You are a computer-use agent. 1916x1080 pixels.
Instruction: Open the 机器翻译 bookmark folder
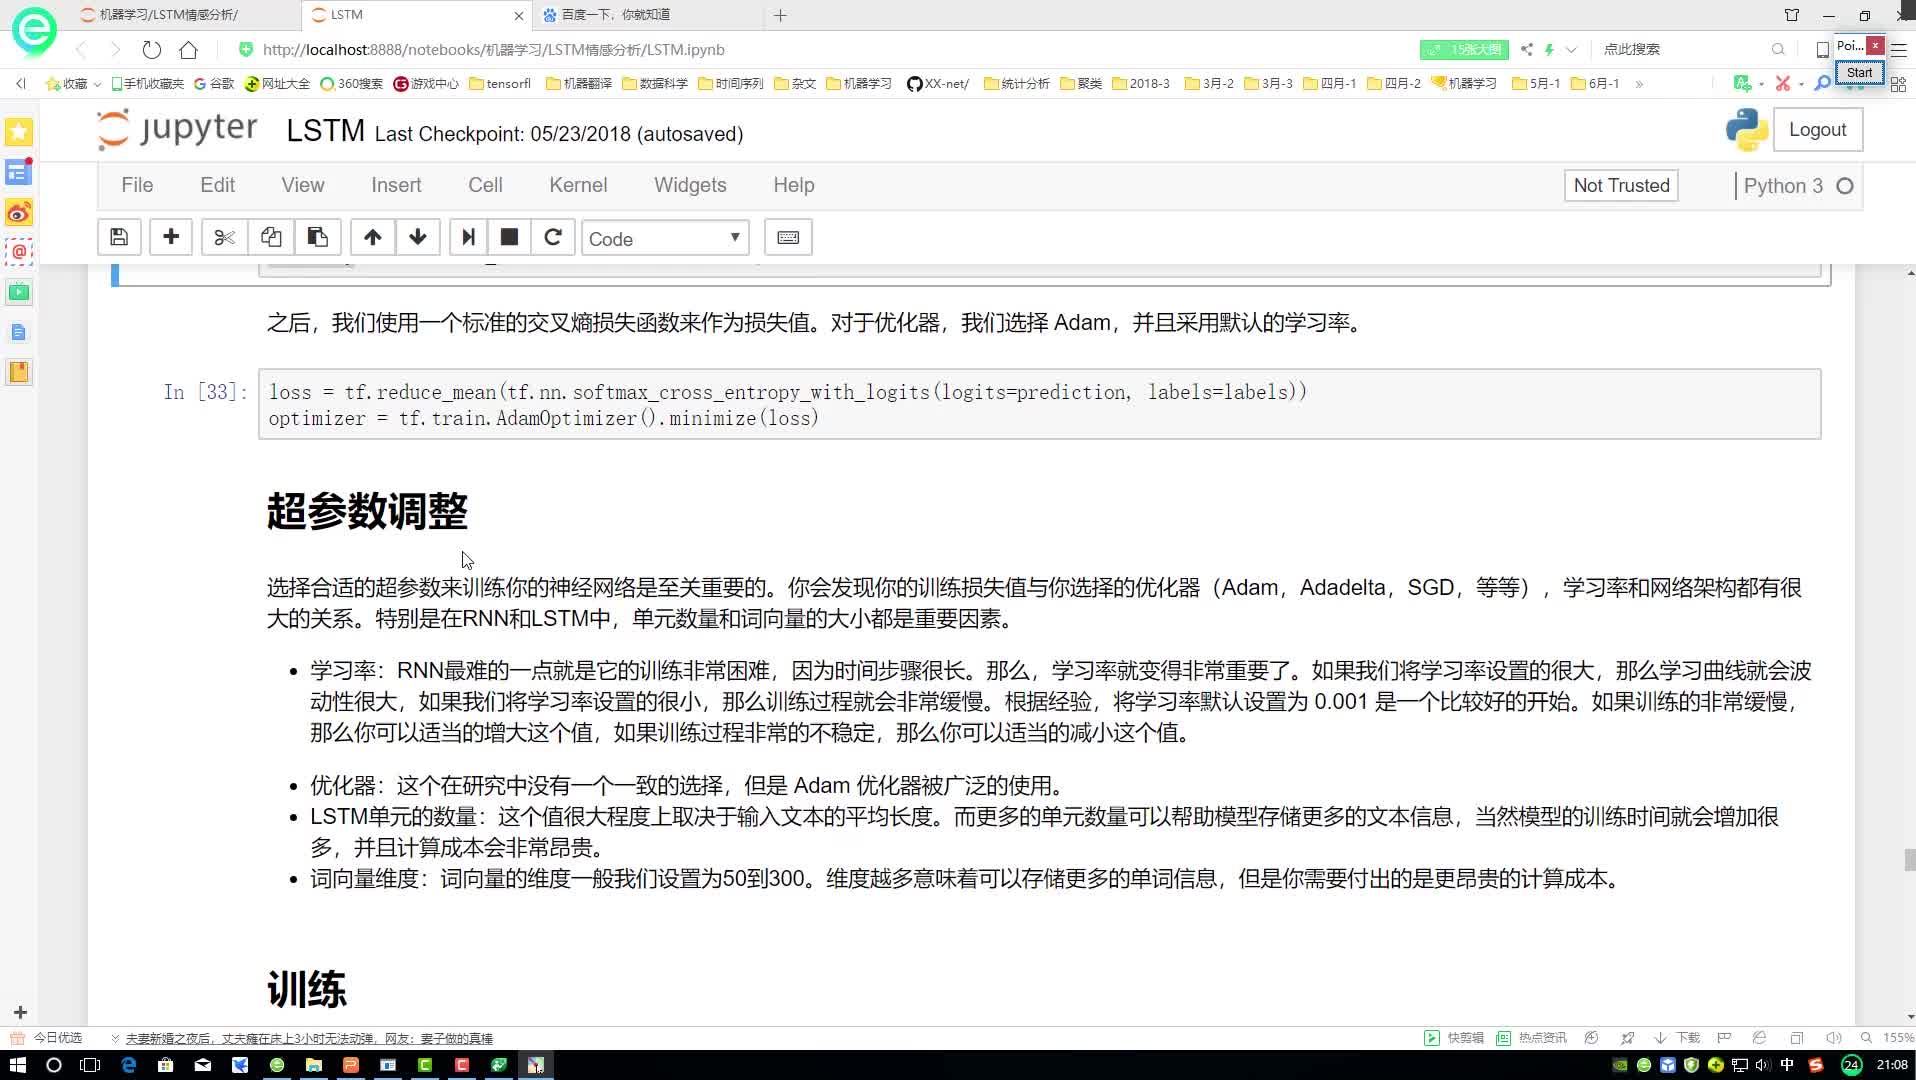579,84
